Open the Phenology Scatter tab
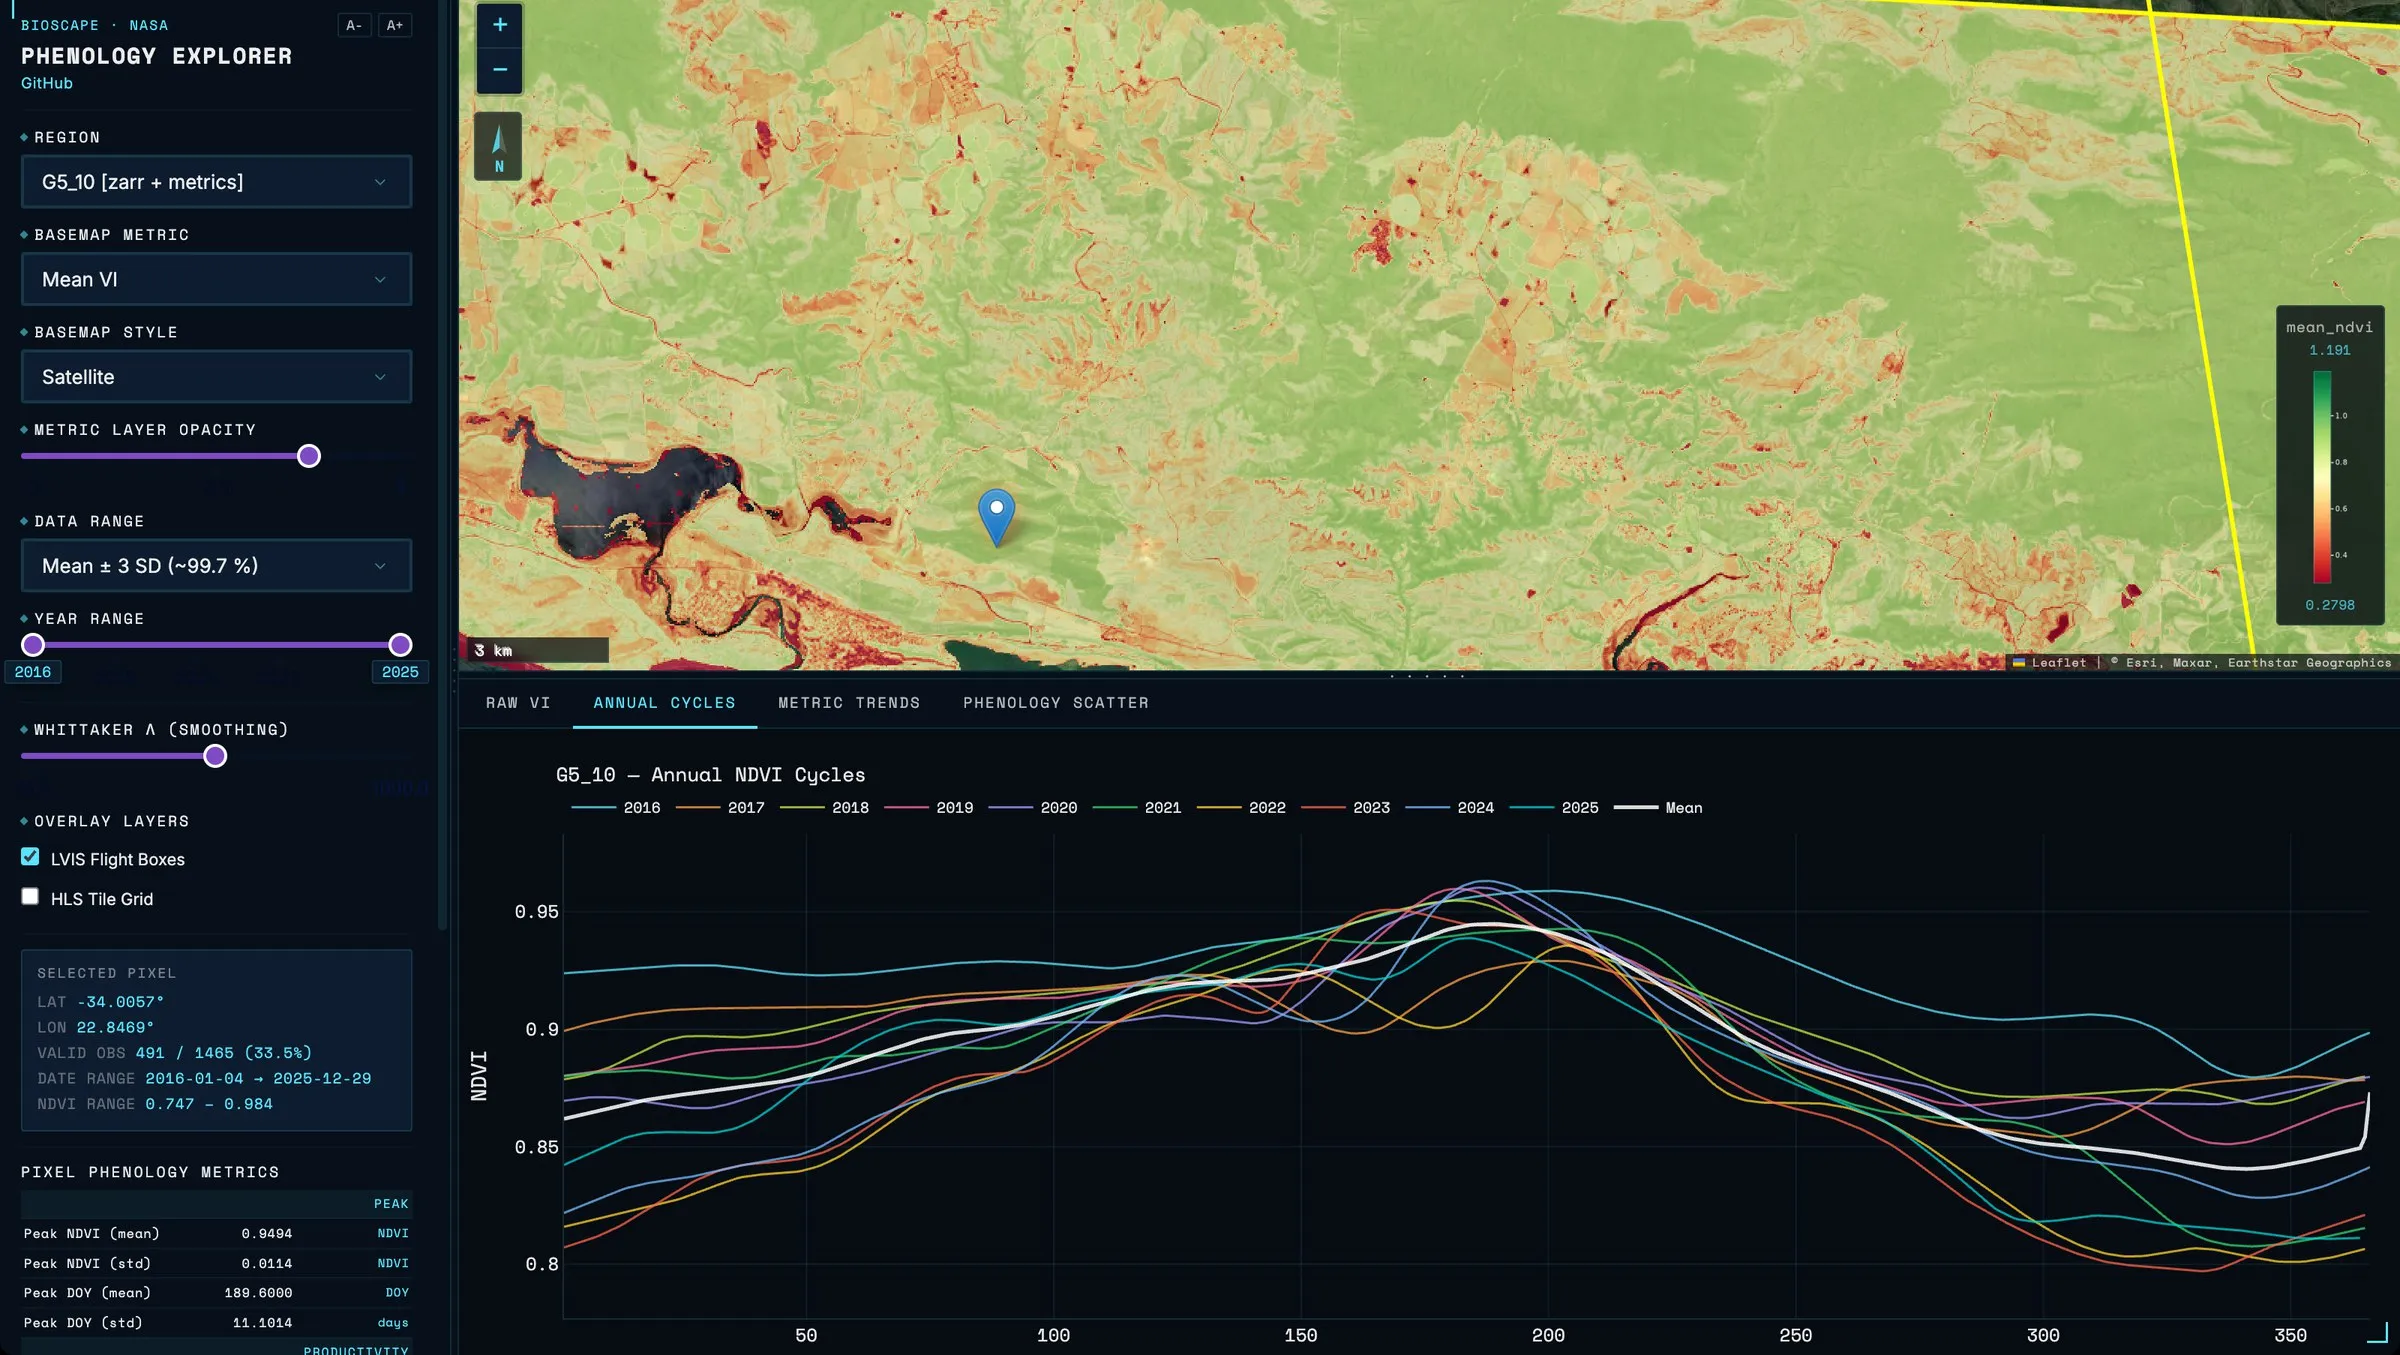 click(x=1056, y=703)
